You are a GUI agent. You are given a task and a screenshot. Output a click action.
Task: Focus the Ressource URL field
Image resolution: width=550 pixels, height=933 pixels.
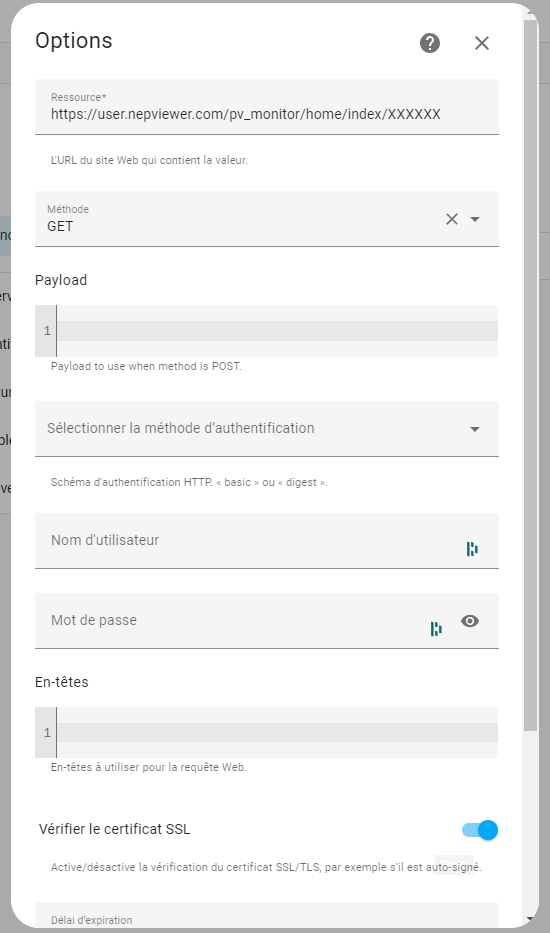tap(267, 107)
